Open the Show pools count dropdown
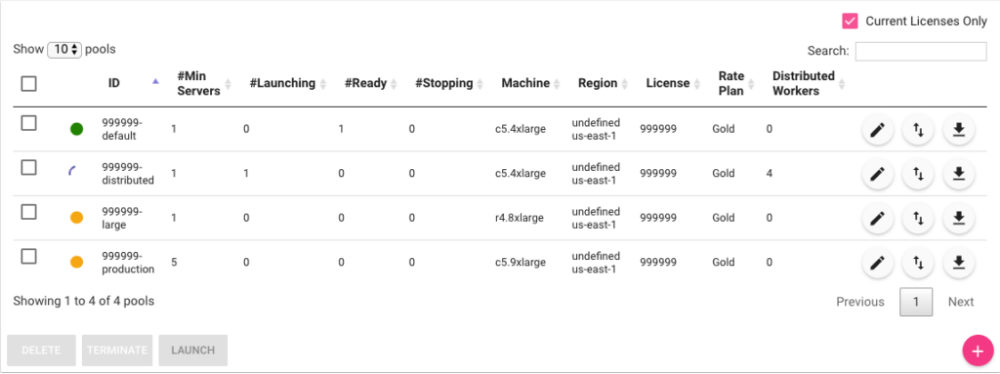Viewport: 1000px width, 374px height. click(x=64, y=49)
